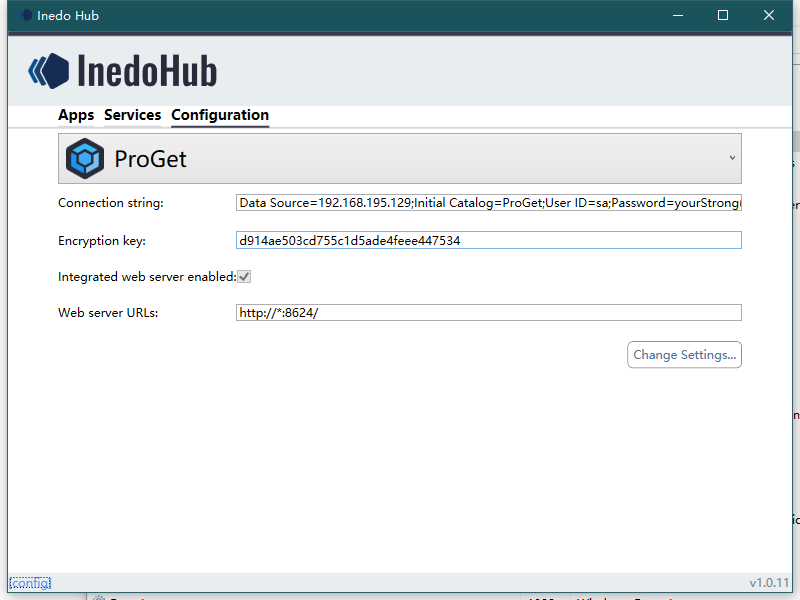Open the Apps tab

click(x=76, y=115)
